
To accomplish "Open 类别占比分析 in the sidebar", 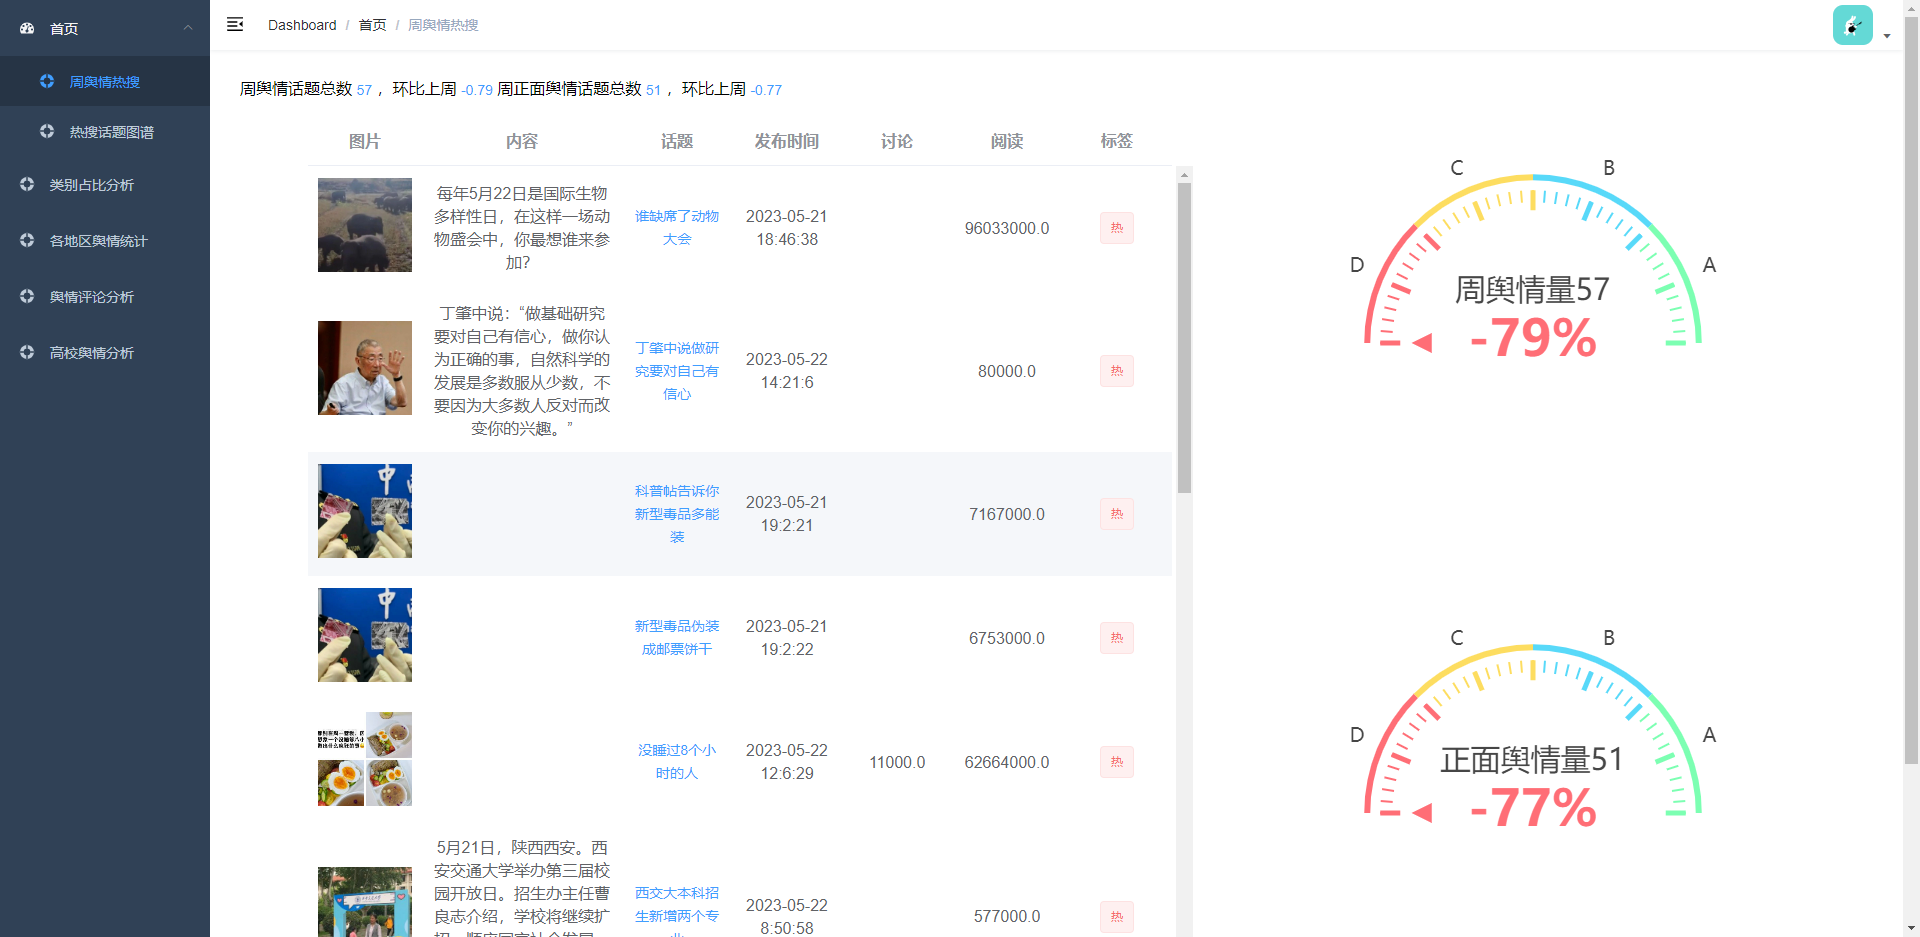I will (105, 184).
